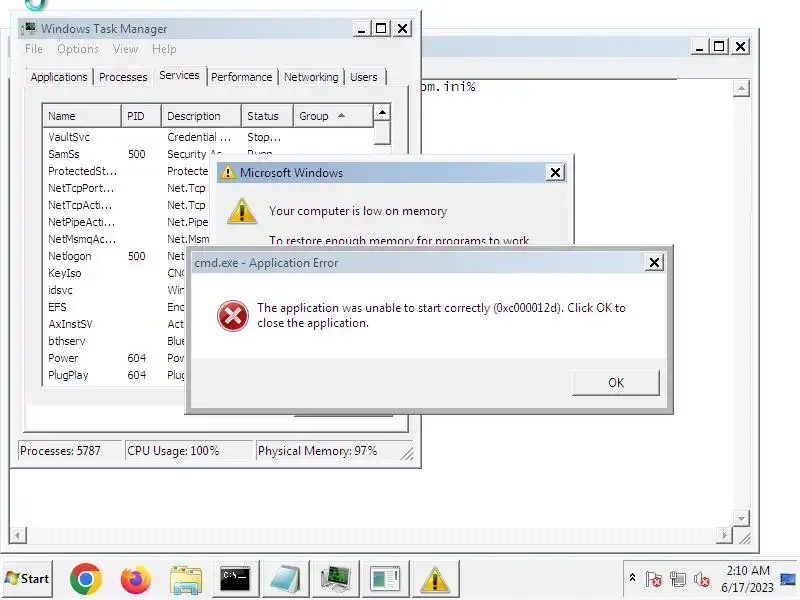Click the red error icon in cmd.exe dialog
800x600 pixels.
pos(233,315)
